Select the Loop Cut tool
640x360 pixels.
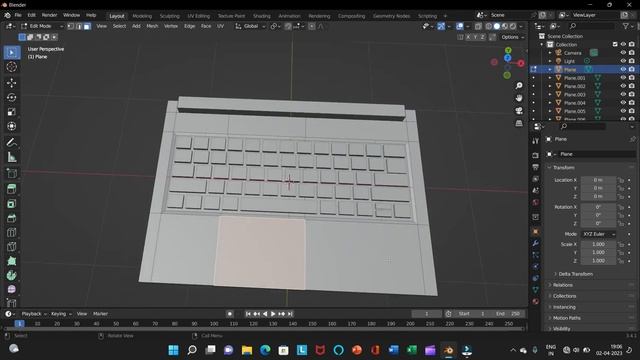tap(11, 233)
